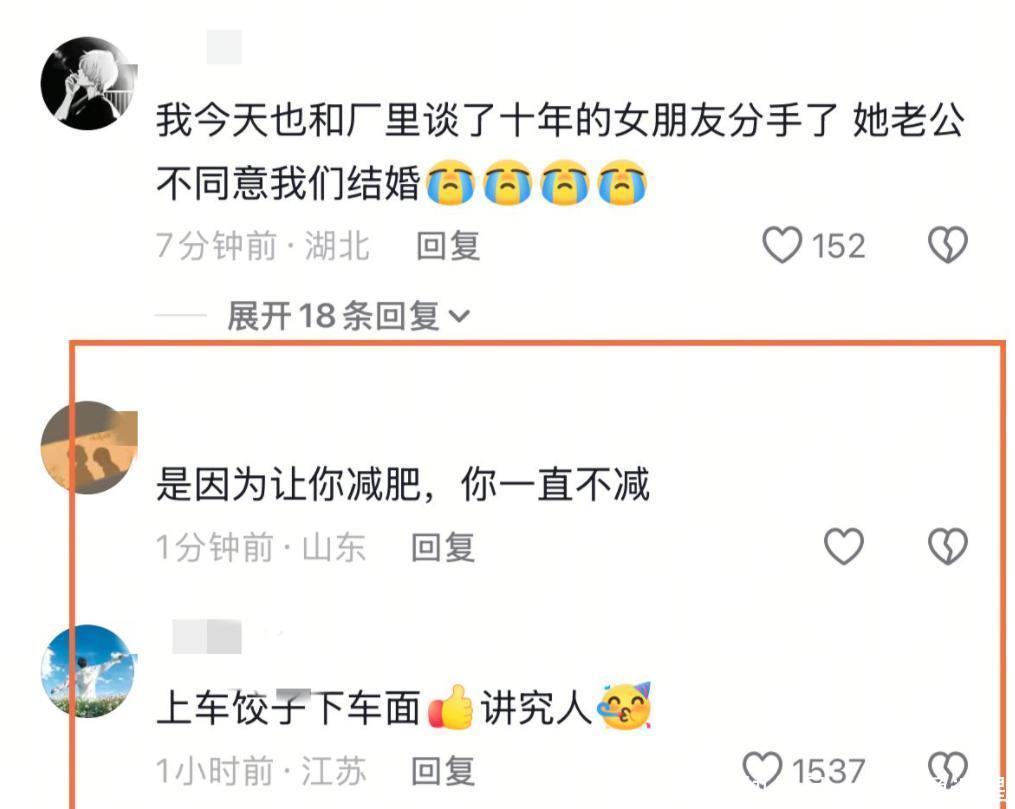Expand the 18 replies thread
1015x809 pixels.
coord(348,316)
